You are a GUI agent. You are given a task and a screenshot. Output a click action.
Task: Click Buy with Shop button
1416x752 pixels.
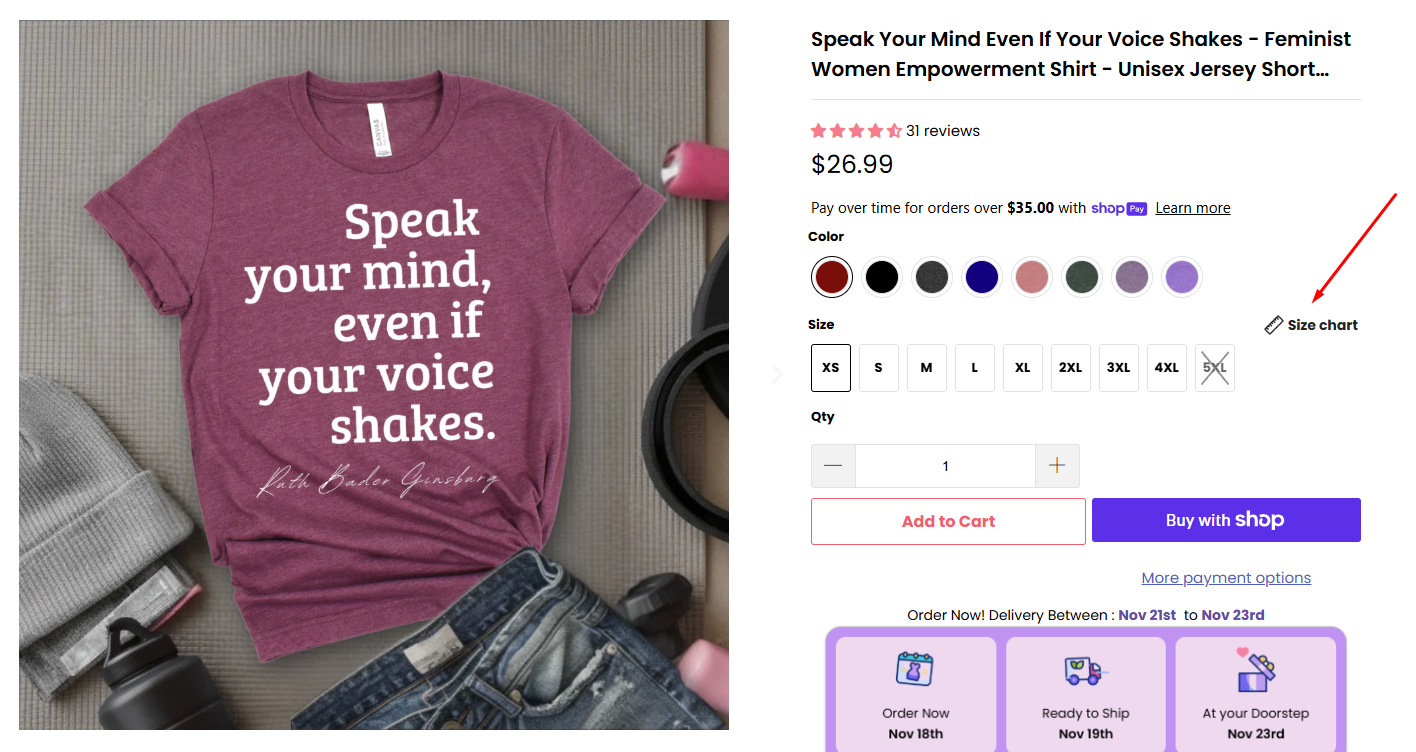click(x=1226, y=520)
